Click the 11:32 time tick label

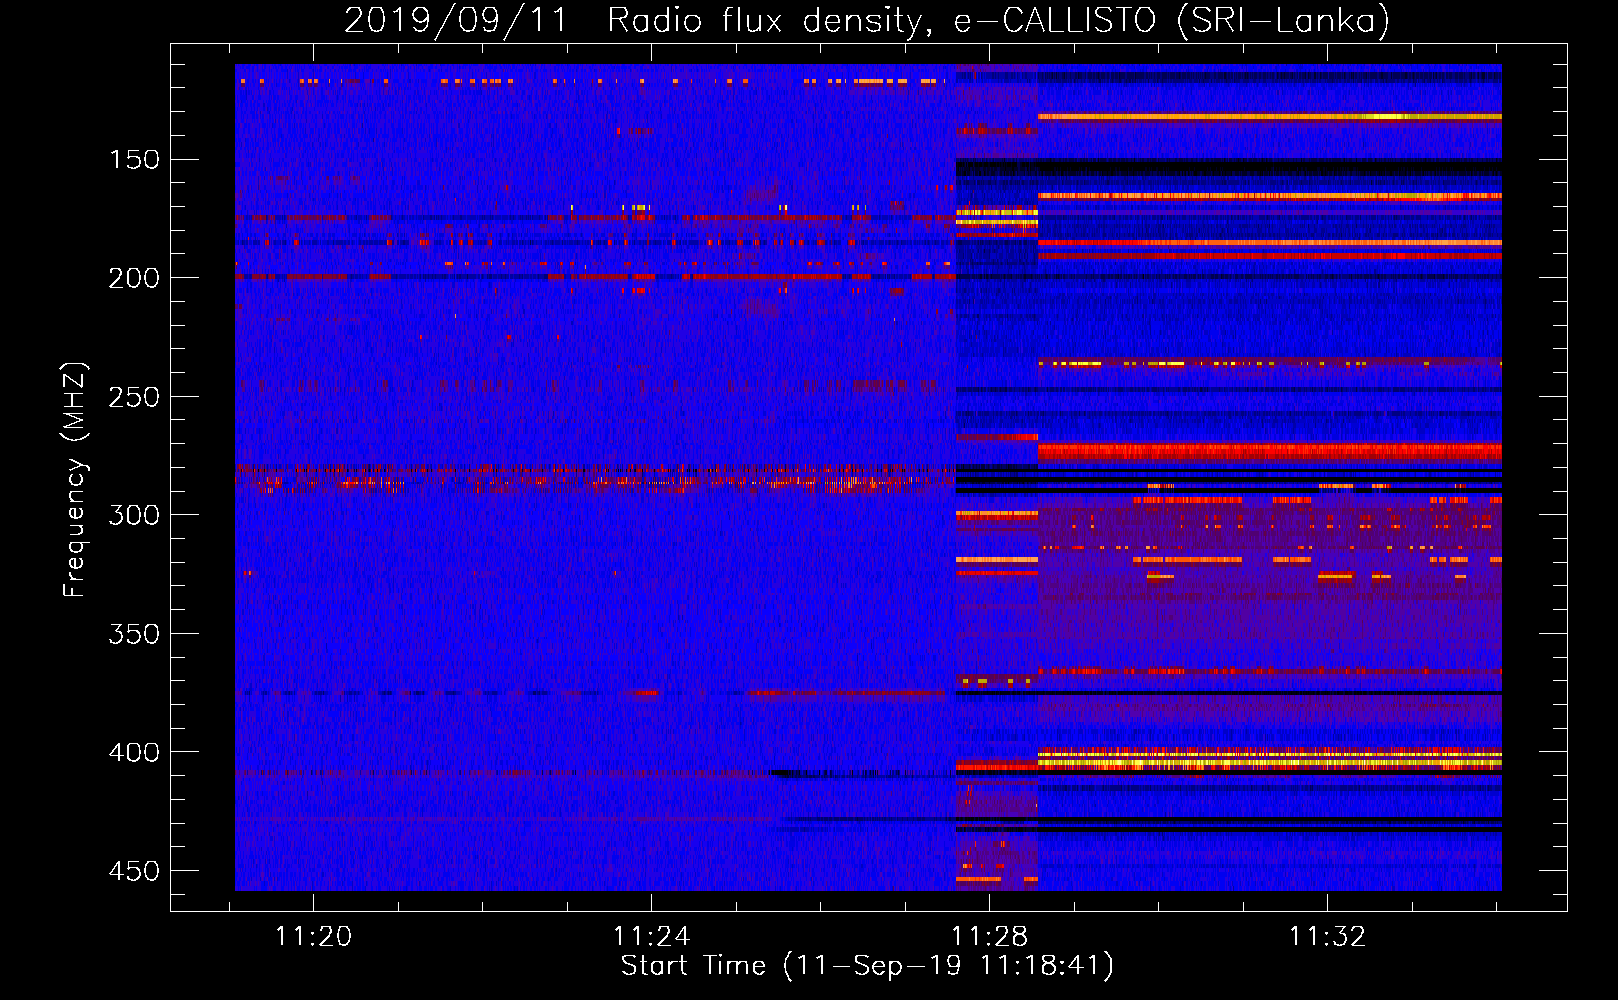1327,937
